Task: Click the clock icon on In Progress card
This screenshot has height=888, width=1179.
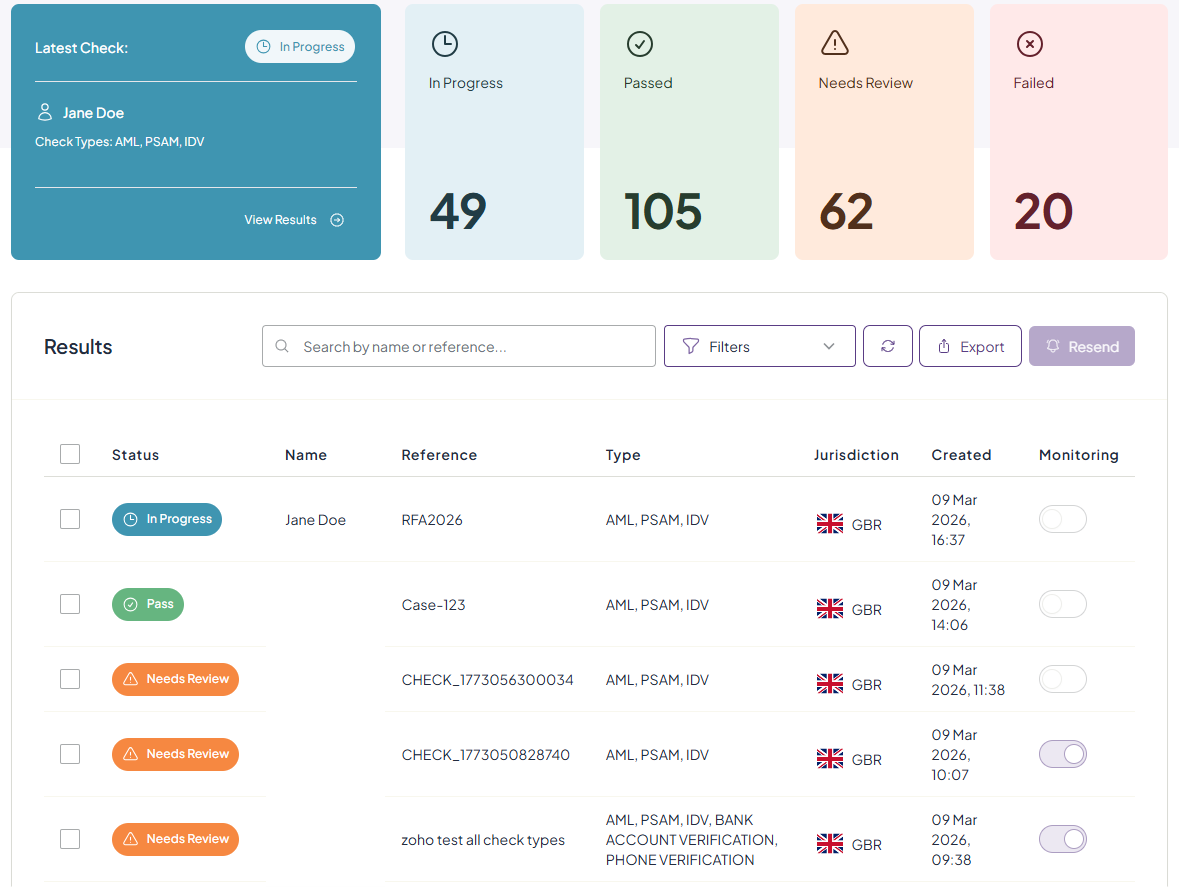Action: pos(444,44)
